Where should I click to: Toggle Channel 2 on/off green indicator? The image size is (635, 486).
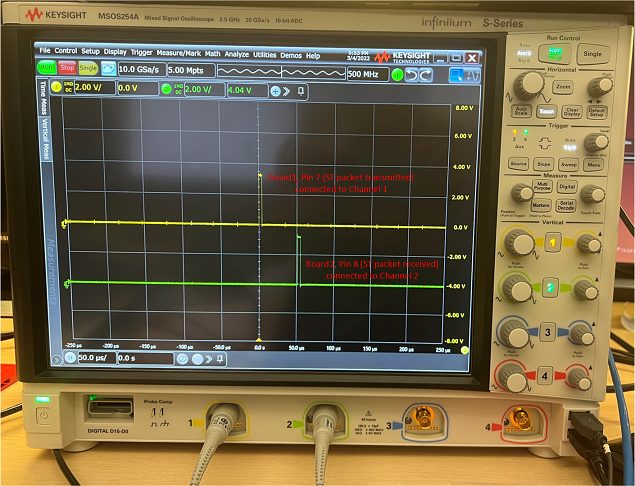(166, 90)
